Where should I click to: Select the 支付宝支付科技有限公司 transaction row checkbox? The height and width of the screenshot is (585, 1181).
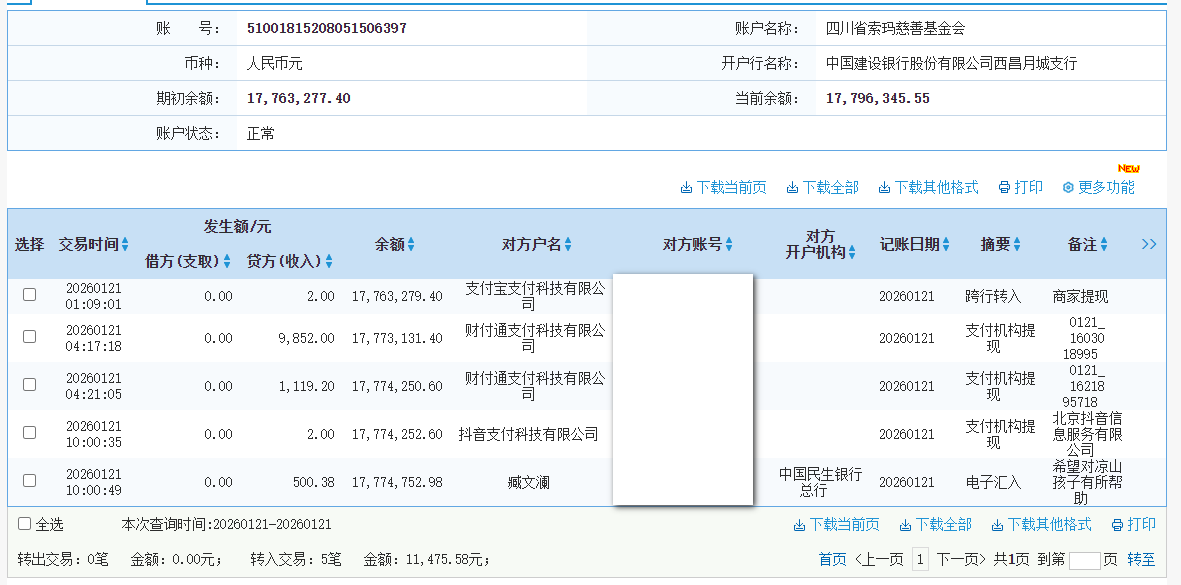(28, 294)
